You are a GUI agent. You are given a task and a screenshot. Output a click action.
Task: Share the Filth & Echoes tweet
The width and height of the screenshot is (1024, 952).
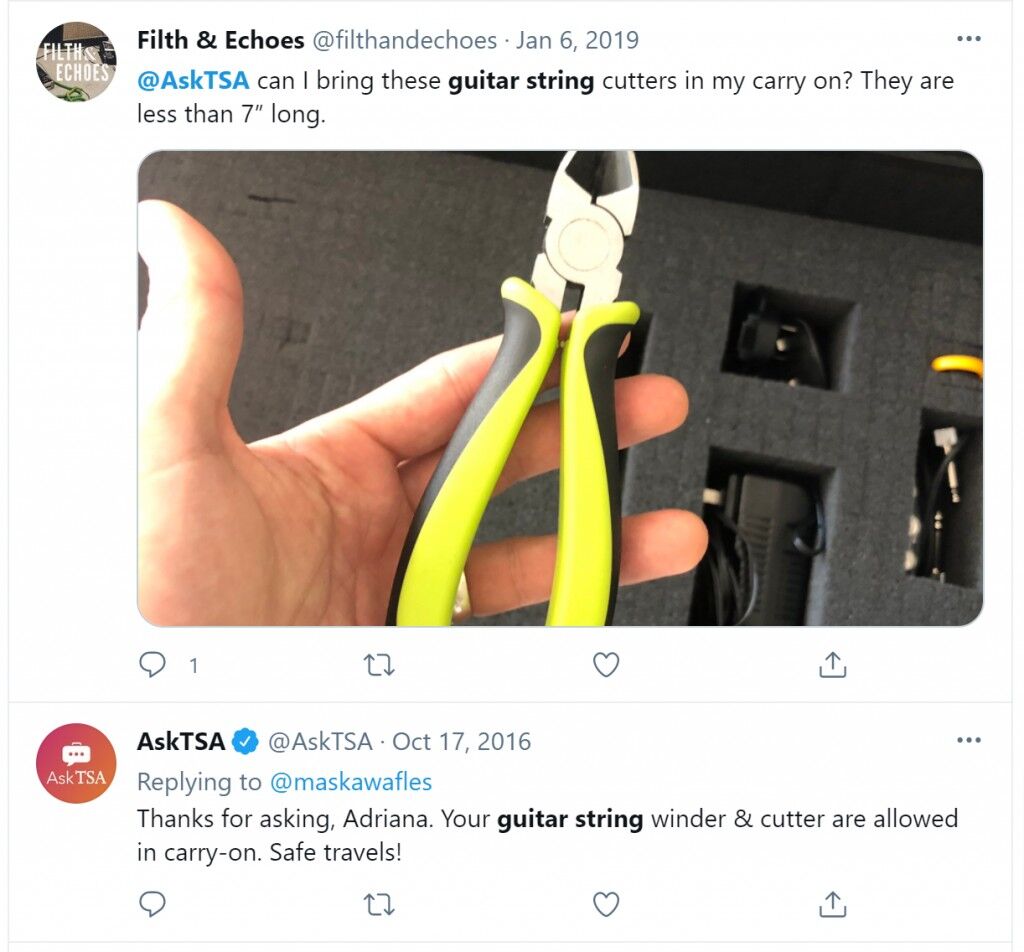832,664
